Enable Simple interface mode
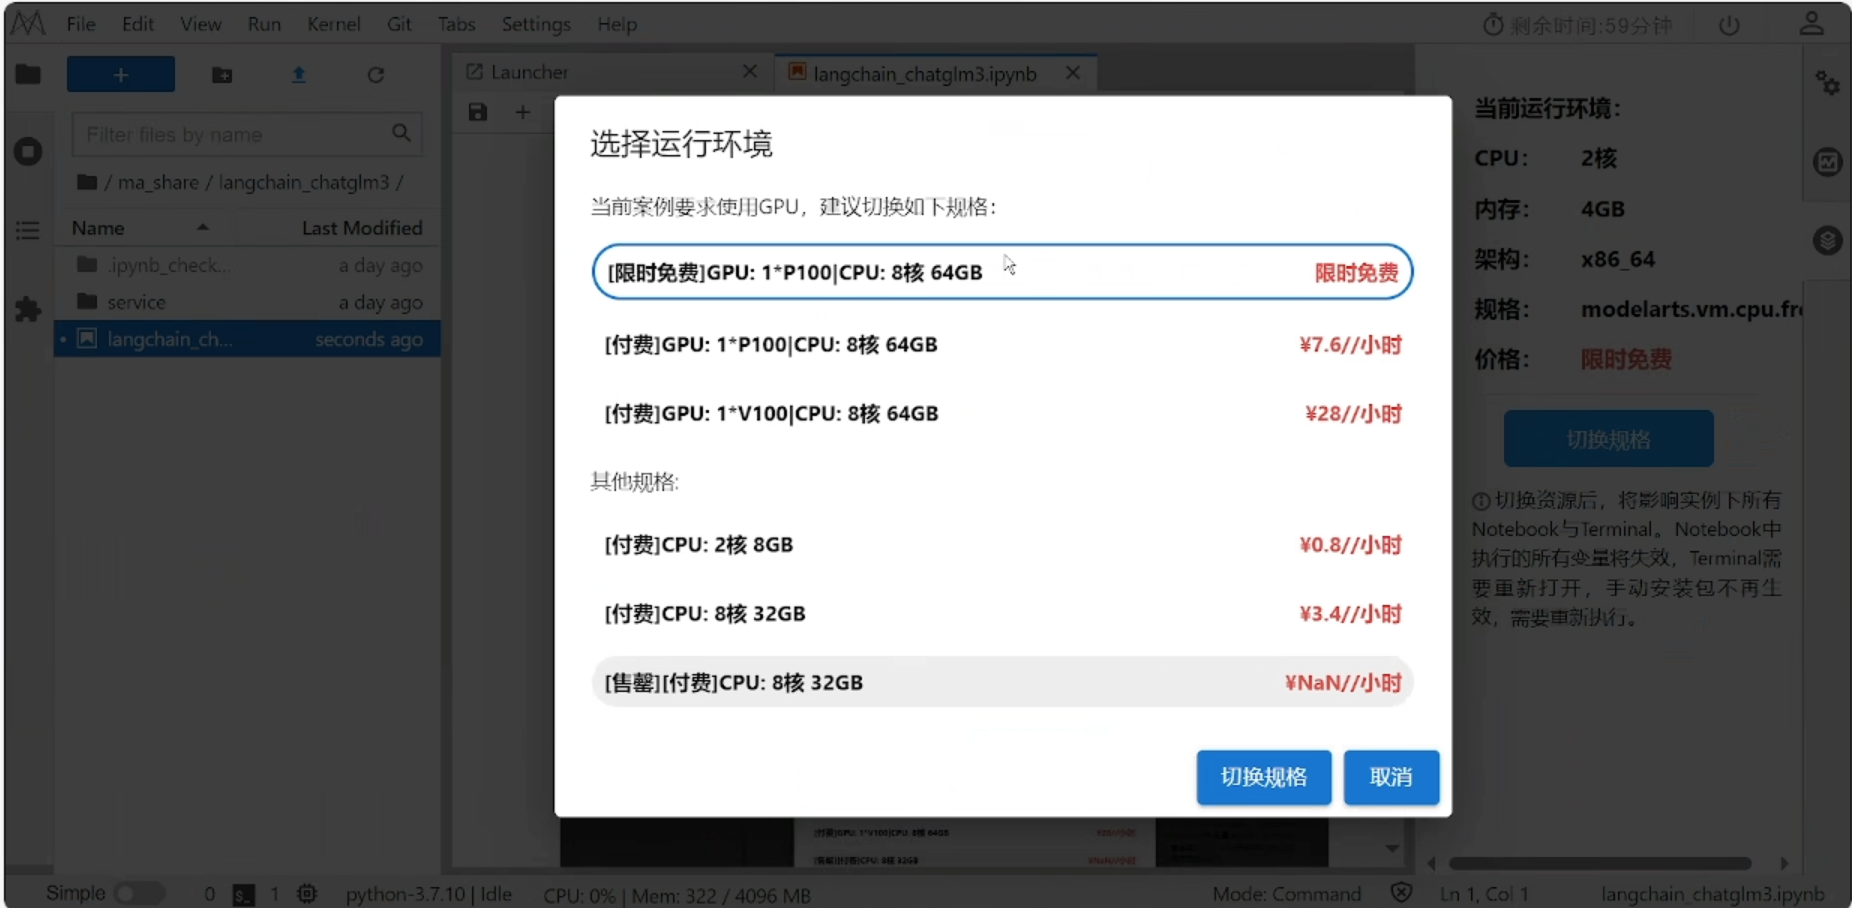This screenshot has height=908, width=1852. (x=139, y=893)
